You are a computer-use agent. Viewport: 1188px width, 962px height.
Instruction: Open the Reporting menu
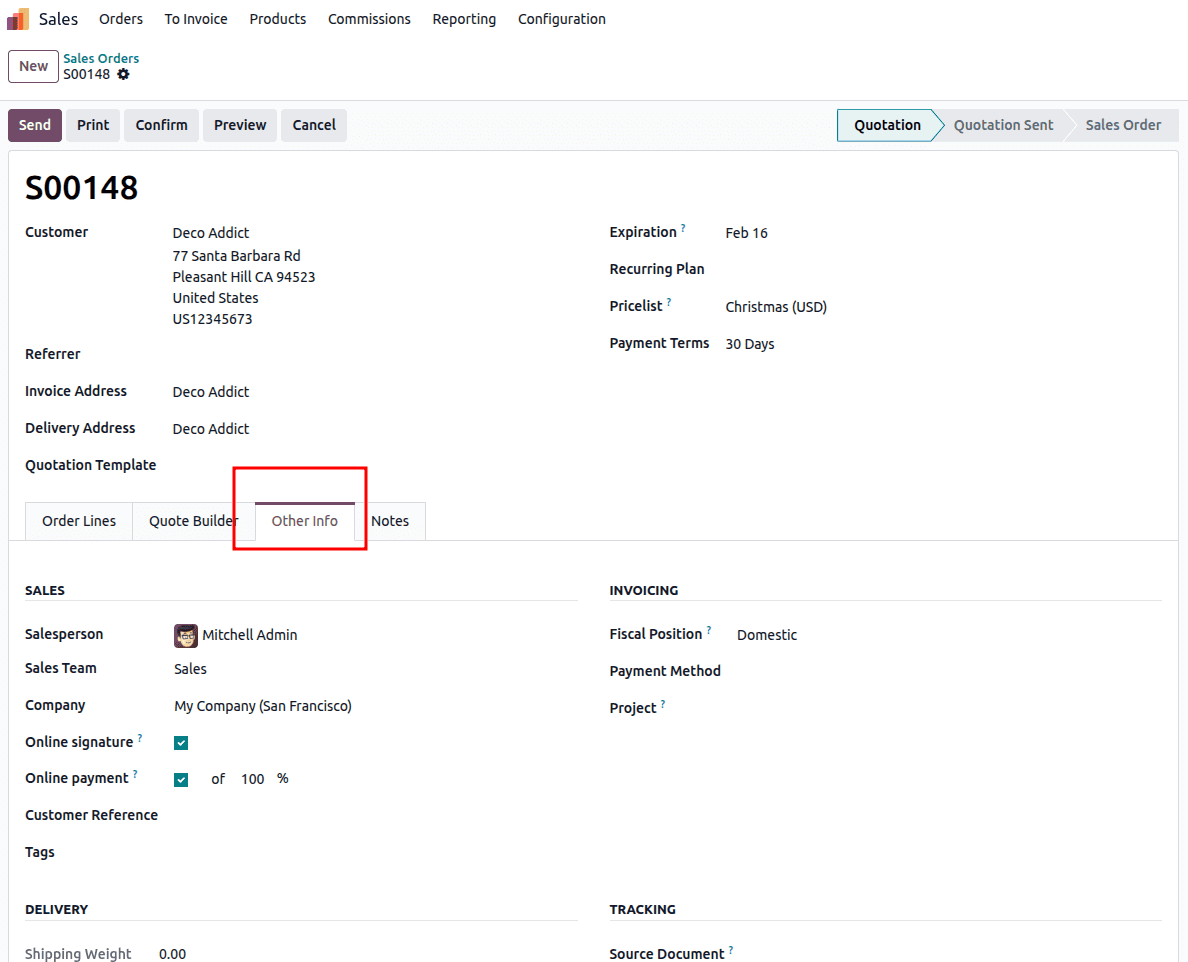point(464,18)
